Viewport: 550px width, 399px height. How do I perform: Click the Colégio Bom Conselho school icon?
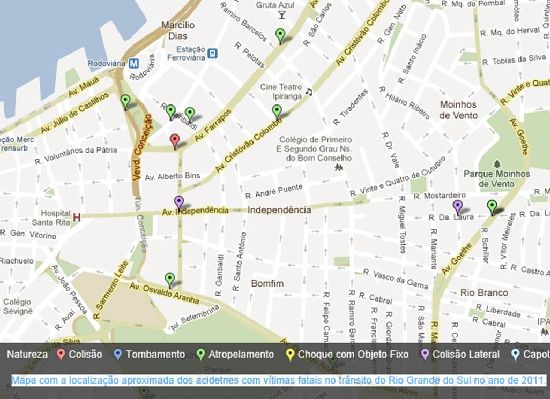(x=338, y=168)
